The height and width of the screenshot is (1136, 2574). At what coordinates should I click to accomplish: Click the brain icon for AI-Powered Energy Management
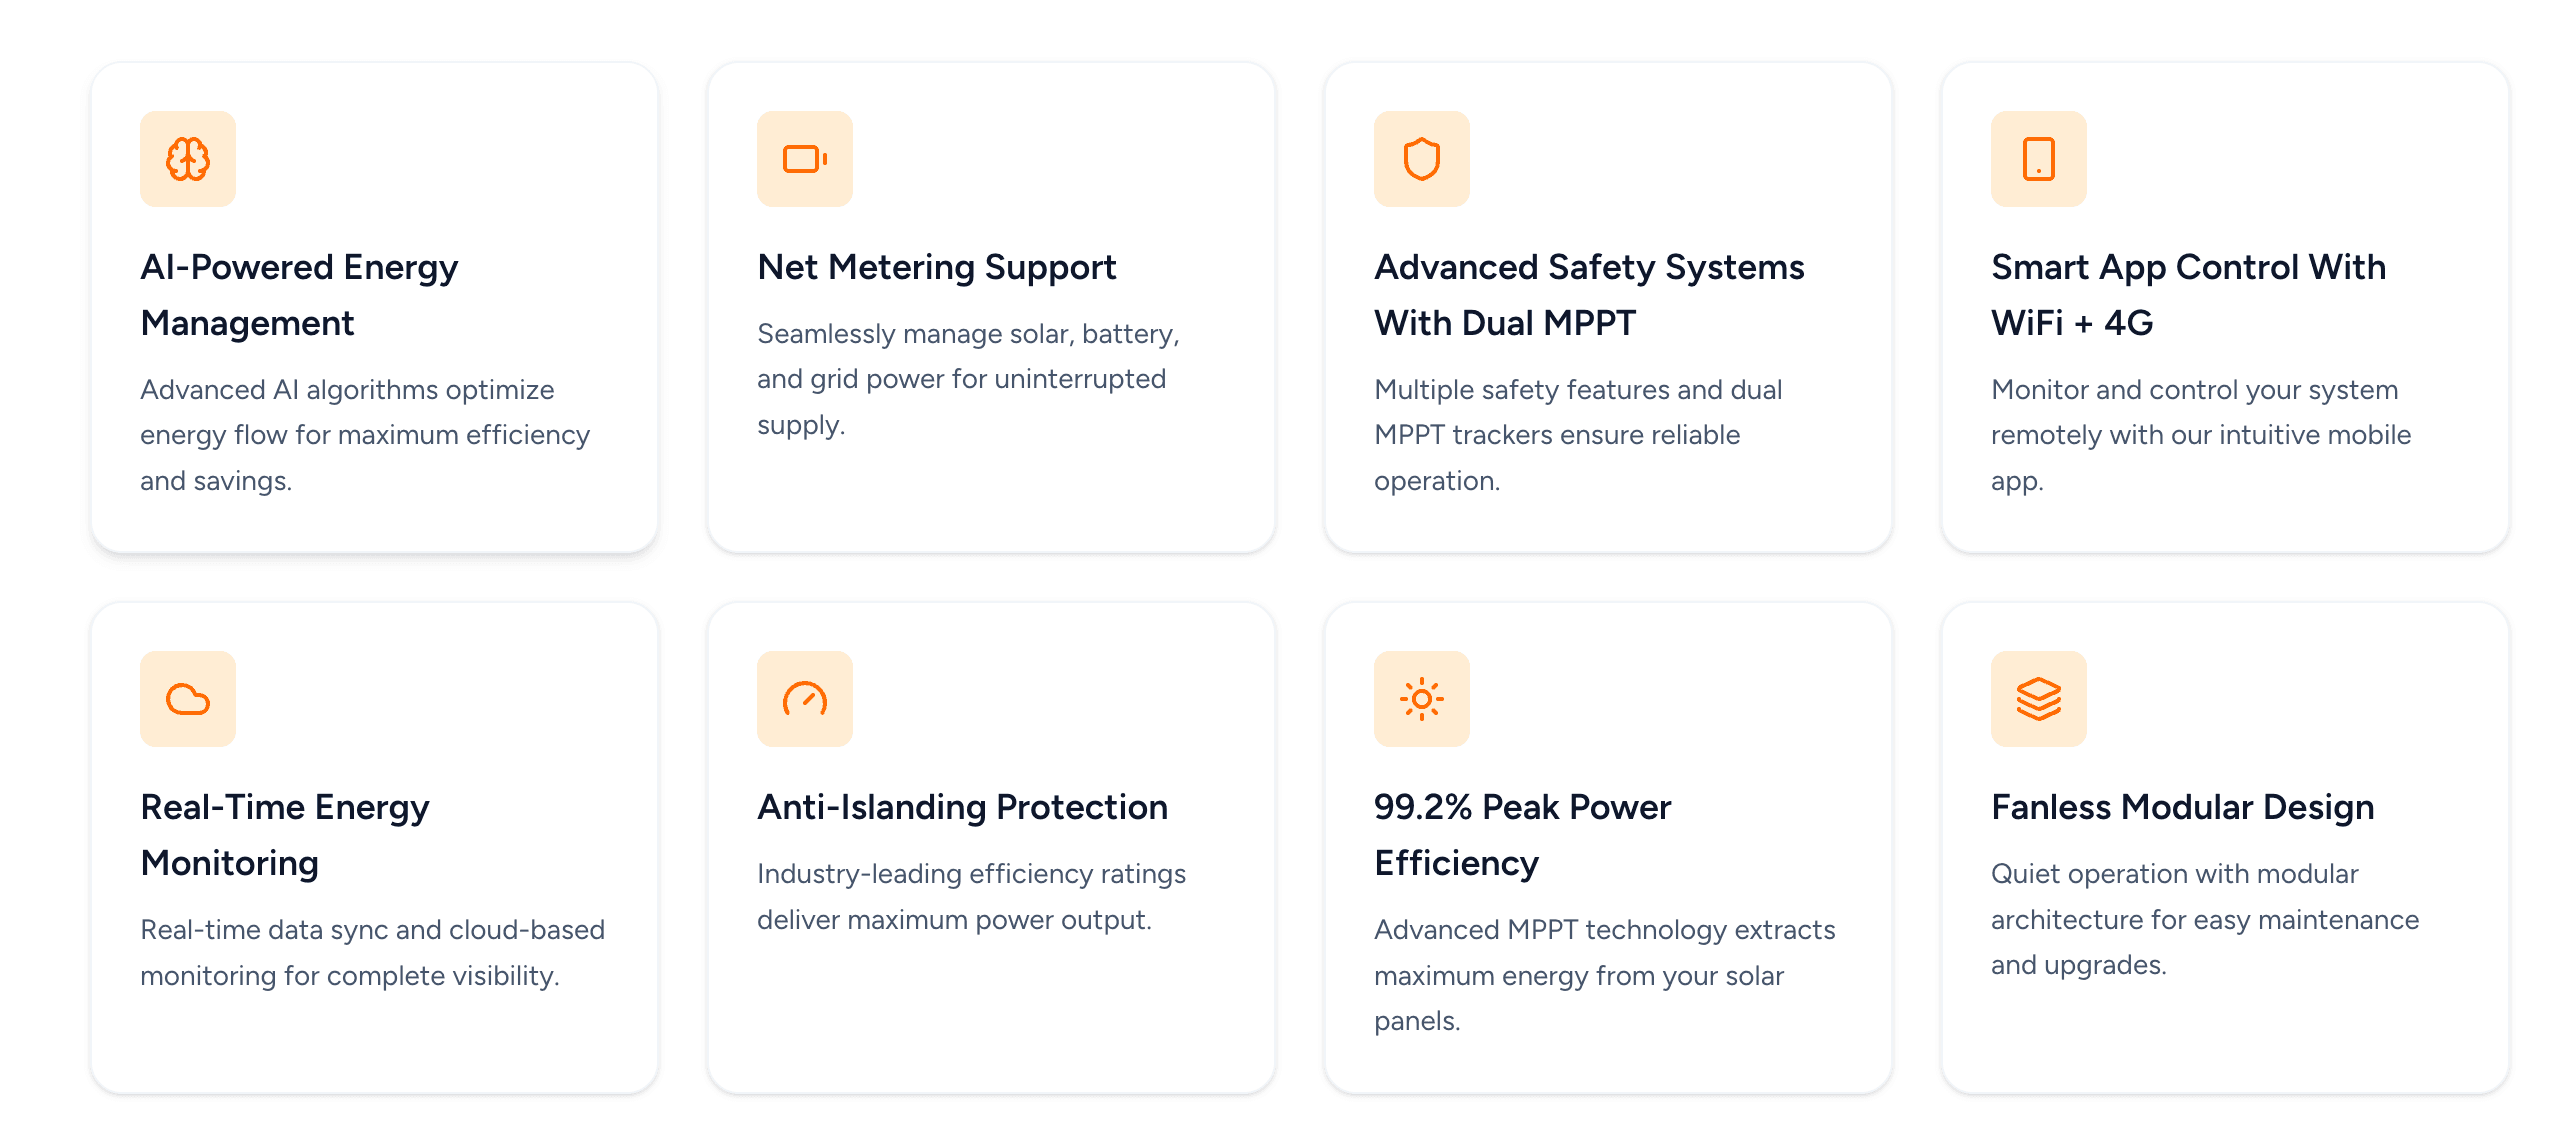point(188,159)
